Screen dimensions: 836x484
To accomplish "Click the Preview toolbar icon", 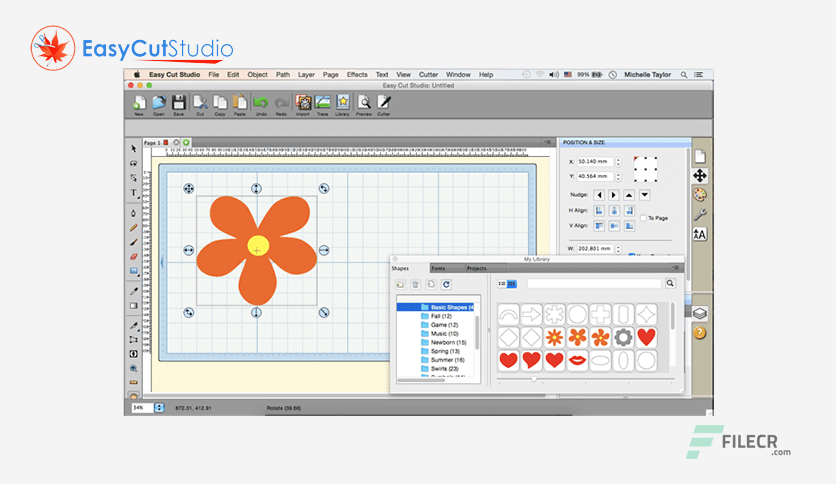I will [x=364, y=104].
